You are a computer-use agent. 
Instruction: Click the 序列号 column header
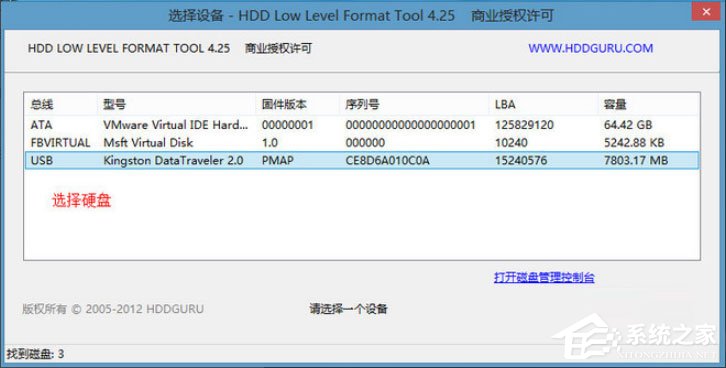click(x=362, y=105)
